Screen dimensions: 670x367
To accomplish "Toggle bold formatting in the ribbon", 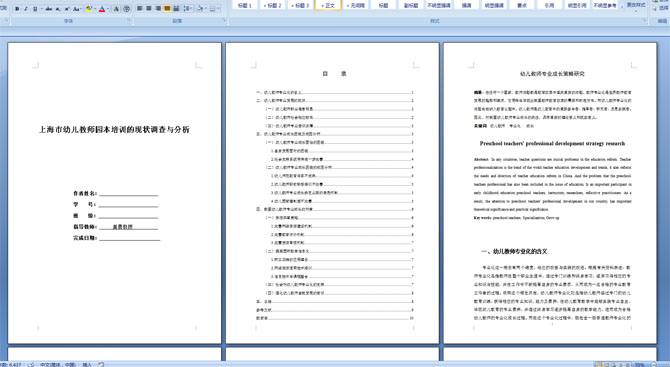I will [x=17, y=9].
